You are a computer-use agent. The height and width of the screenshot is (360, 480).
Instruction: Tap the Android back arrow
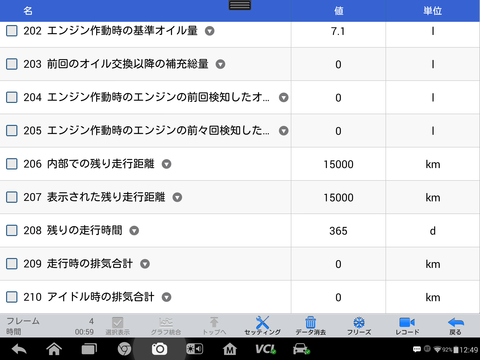coord(19,349)
